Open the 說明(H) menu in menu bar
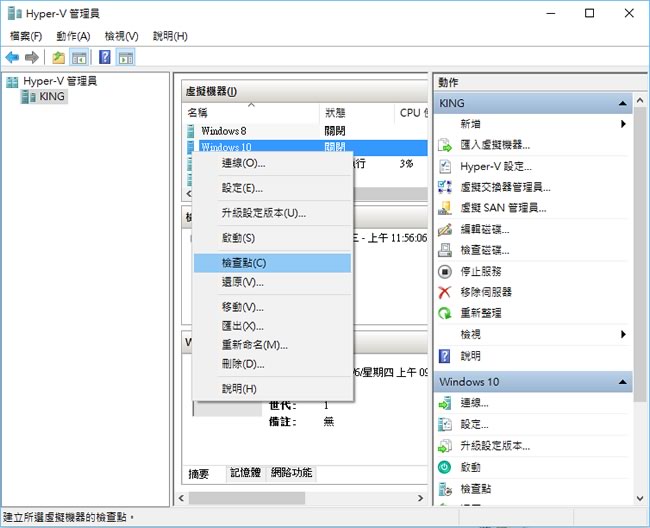The image size is (650, 528). coord(170,36)
